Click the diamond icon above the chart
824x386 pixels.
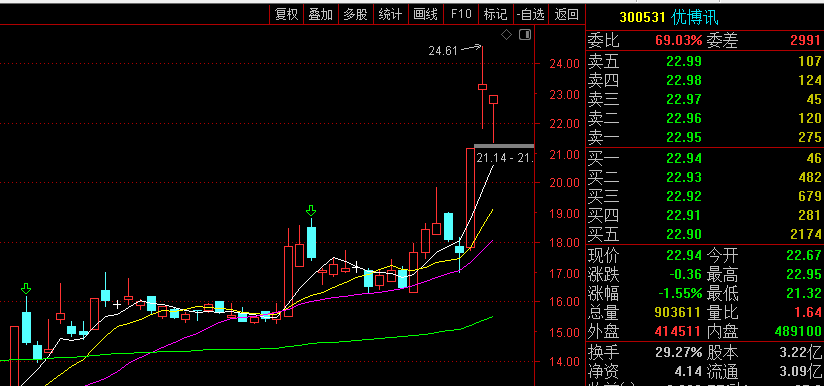[507, 35]
